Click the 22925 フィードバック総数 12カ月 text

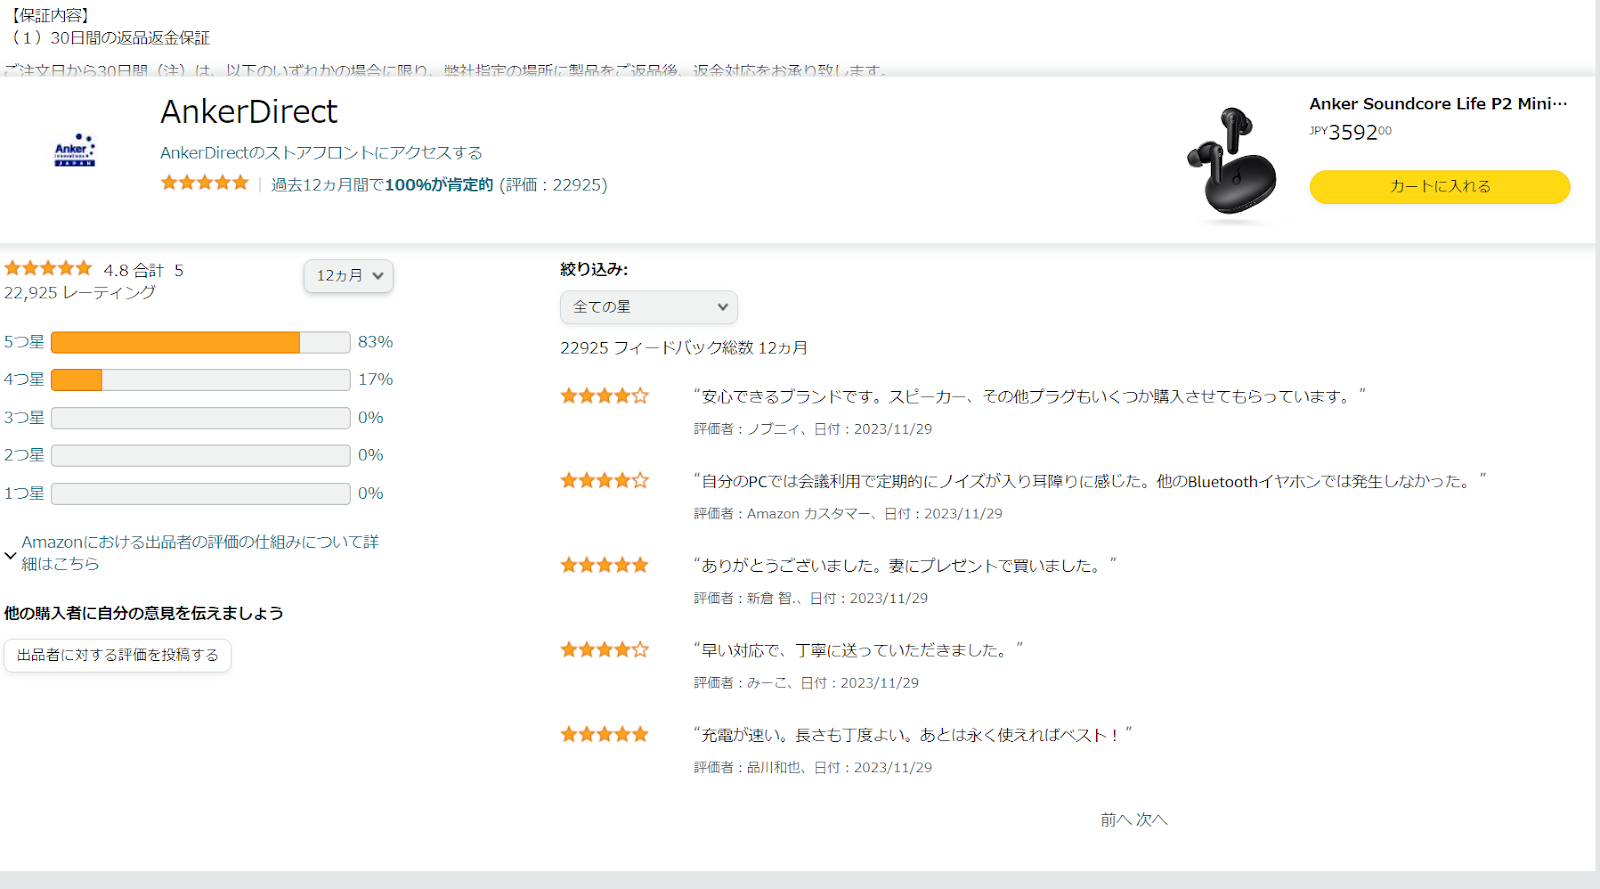pos(684,348)
